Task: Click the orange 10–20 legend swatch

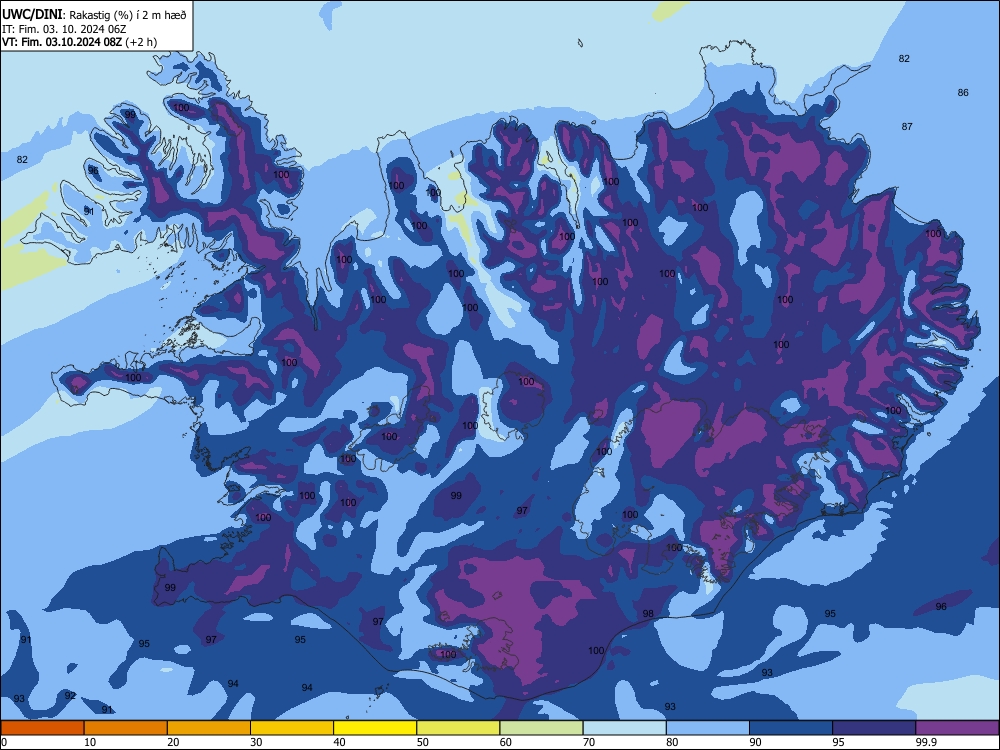Action: 126,728
